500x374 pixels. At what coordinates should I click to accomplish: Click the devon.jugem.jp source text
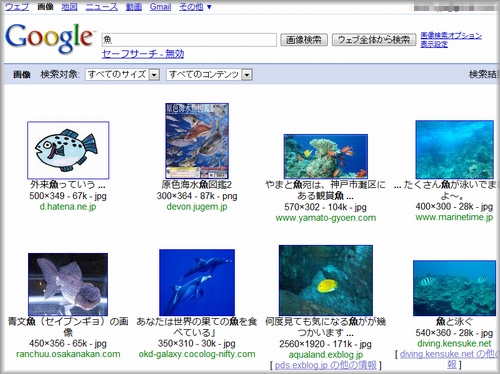tap(197, 207)
